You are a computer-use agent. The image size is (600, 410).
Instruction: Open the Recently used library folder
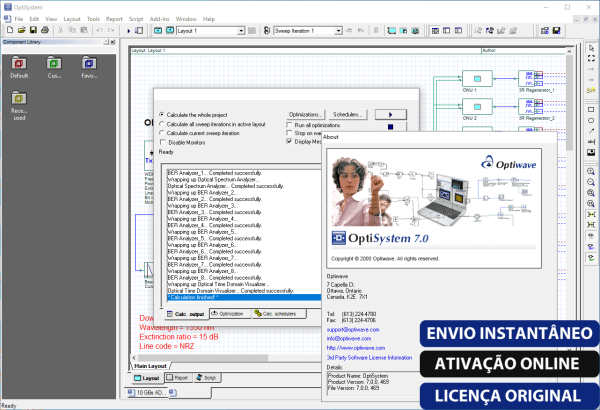tap(19, 106)
